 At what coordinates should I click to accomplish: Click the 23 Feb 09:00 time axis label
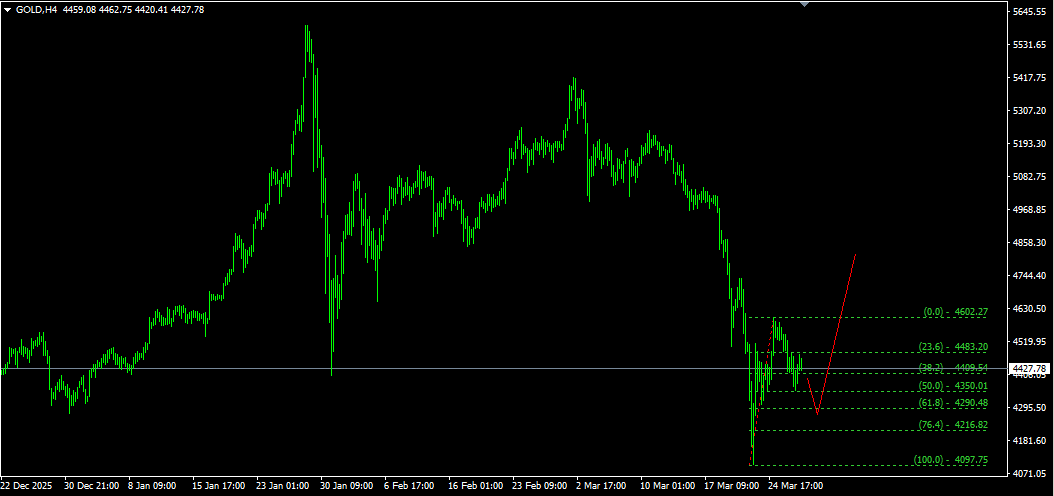tap(539, 485)
